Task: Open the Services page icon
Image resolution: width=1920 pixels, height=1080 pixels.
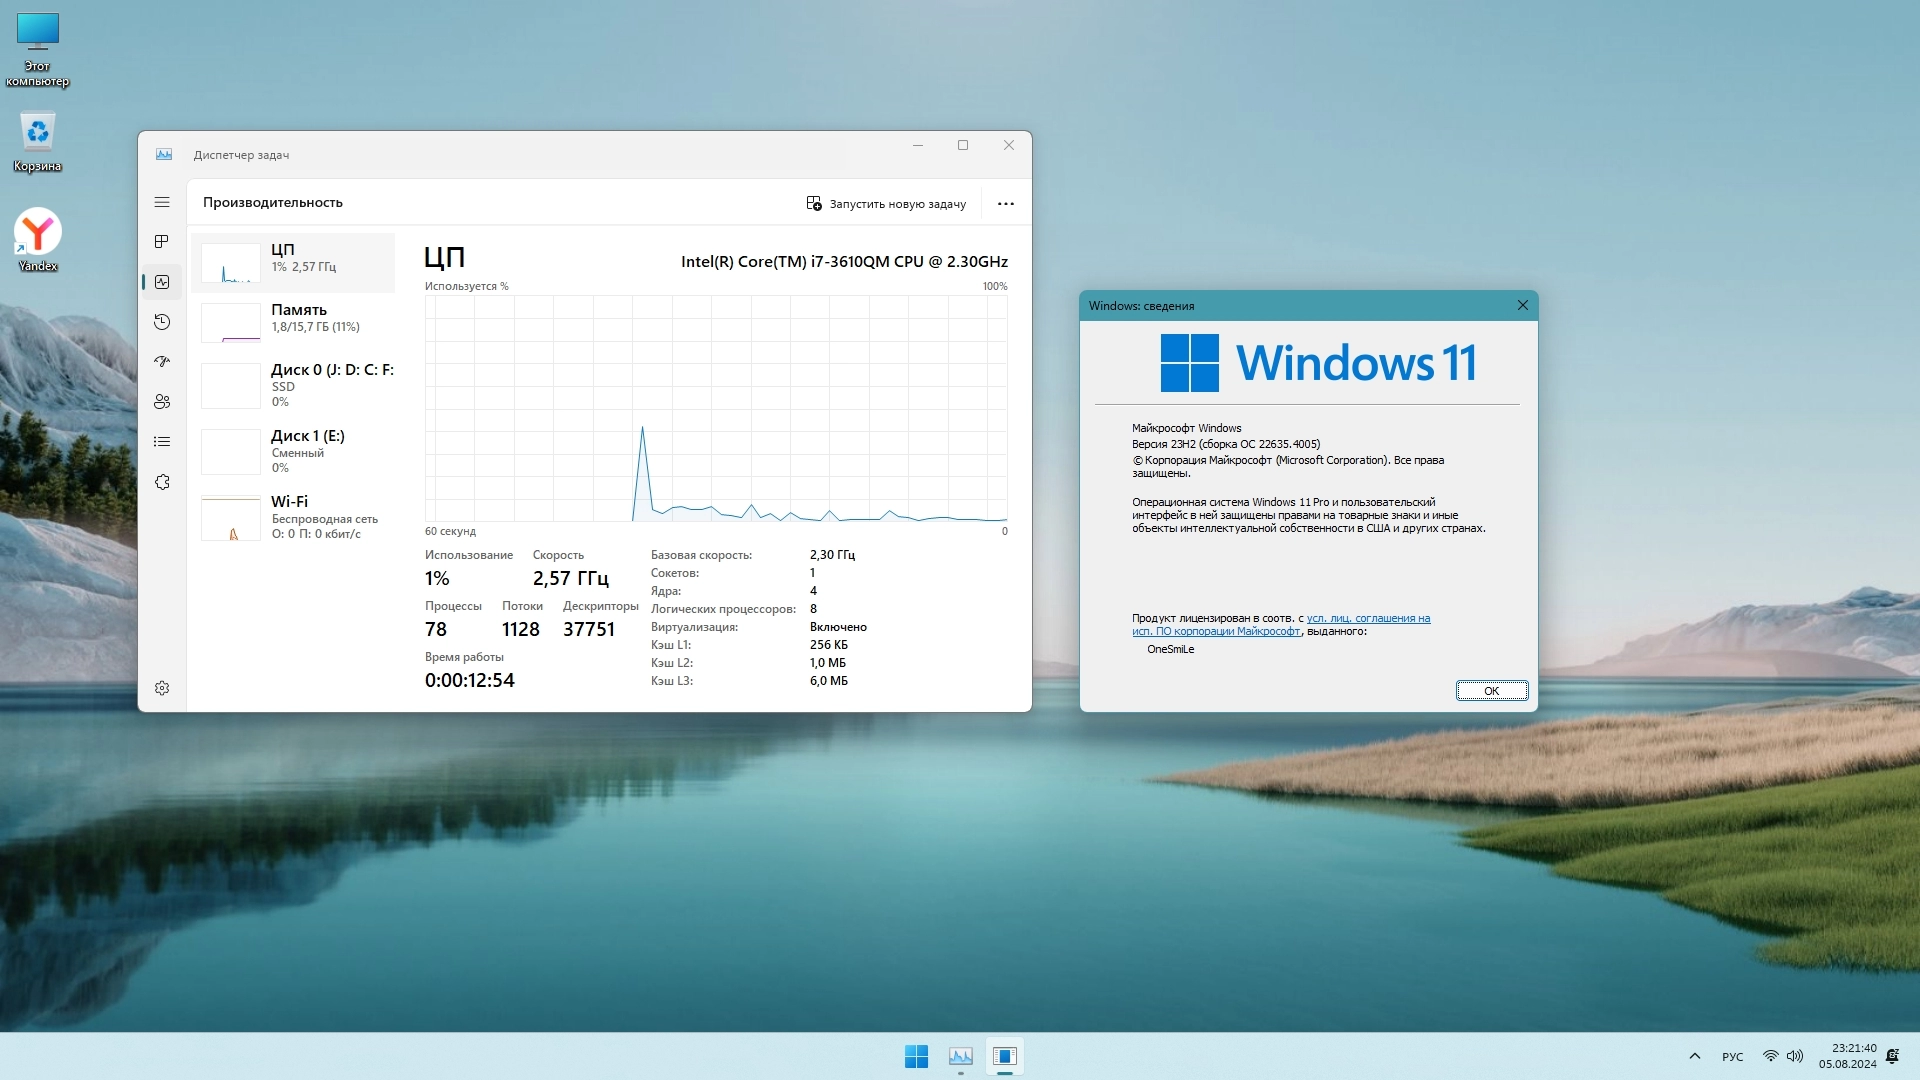Action: pyautogui.click(x=162, y=482)
